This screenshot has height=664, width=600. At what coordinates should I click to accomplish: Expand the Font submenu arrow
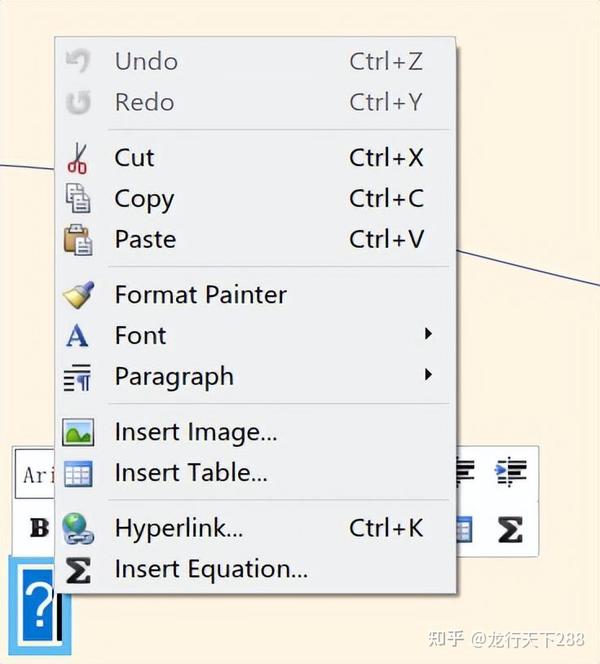coord(428,334)
